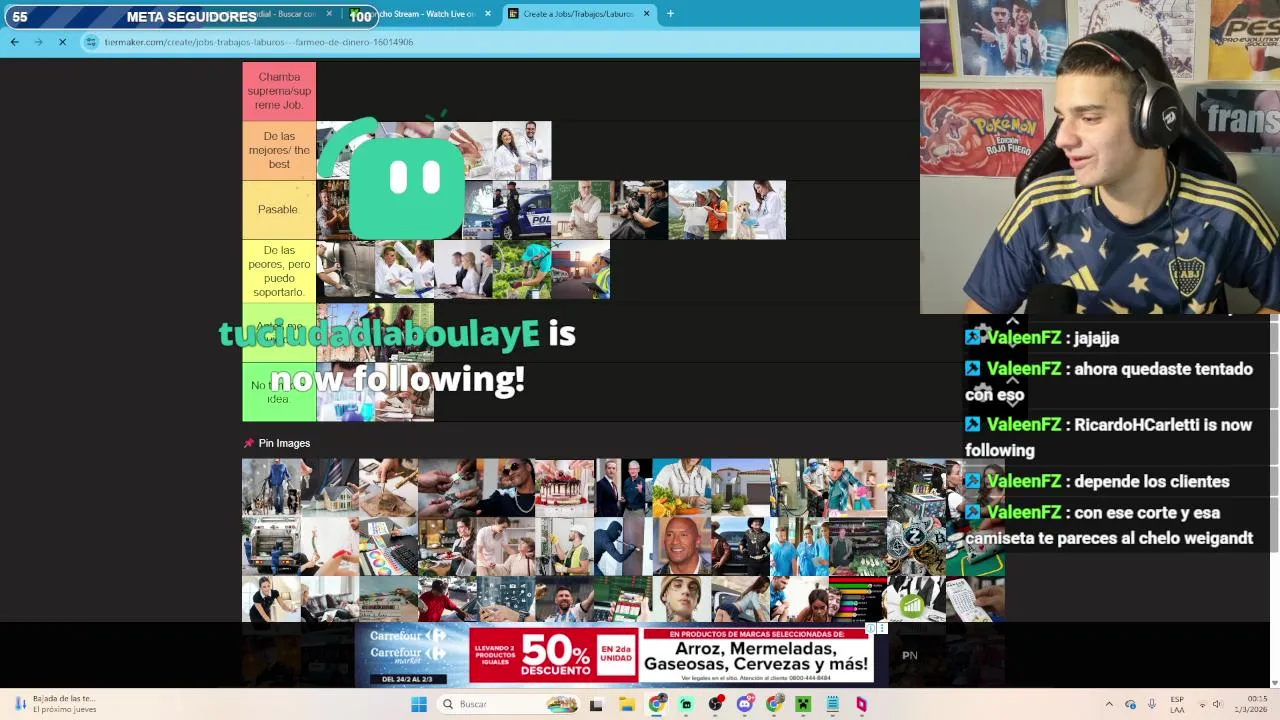This screenshot has height=720, width=1280.
Task: Pick the decorated cake image from pool
Action: [565, 488]
